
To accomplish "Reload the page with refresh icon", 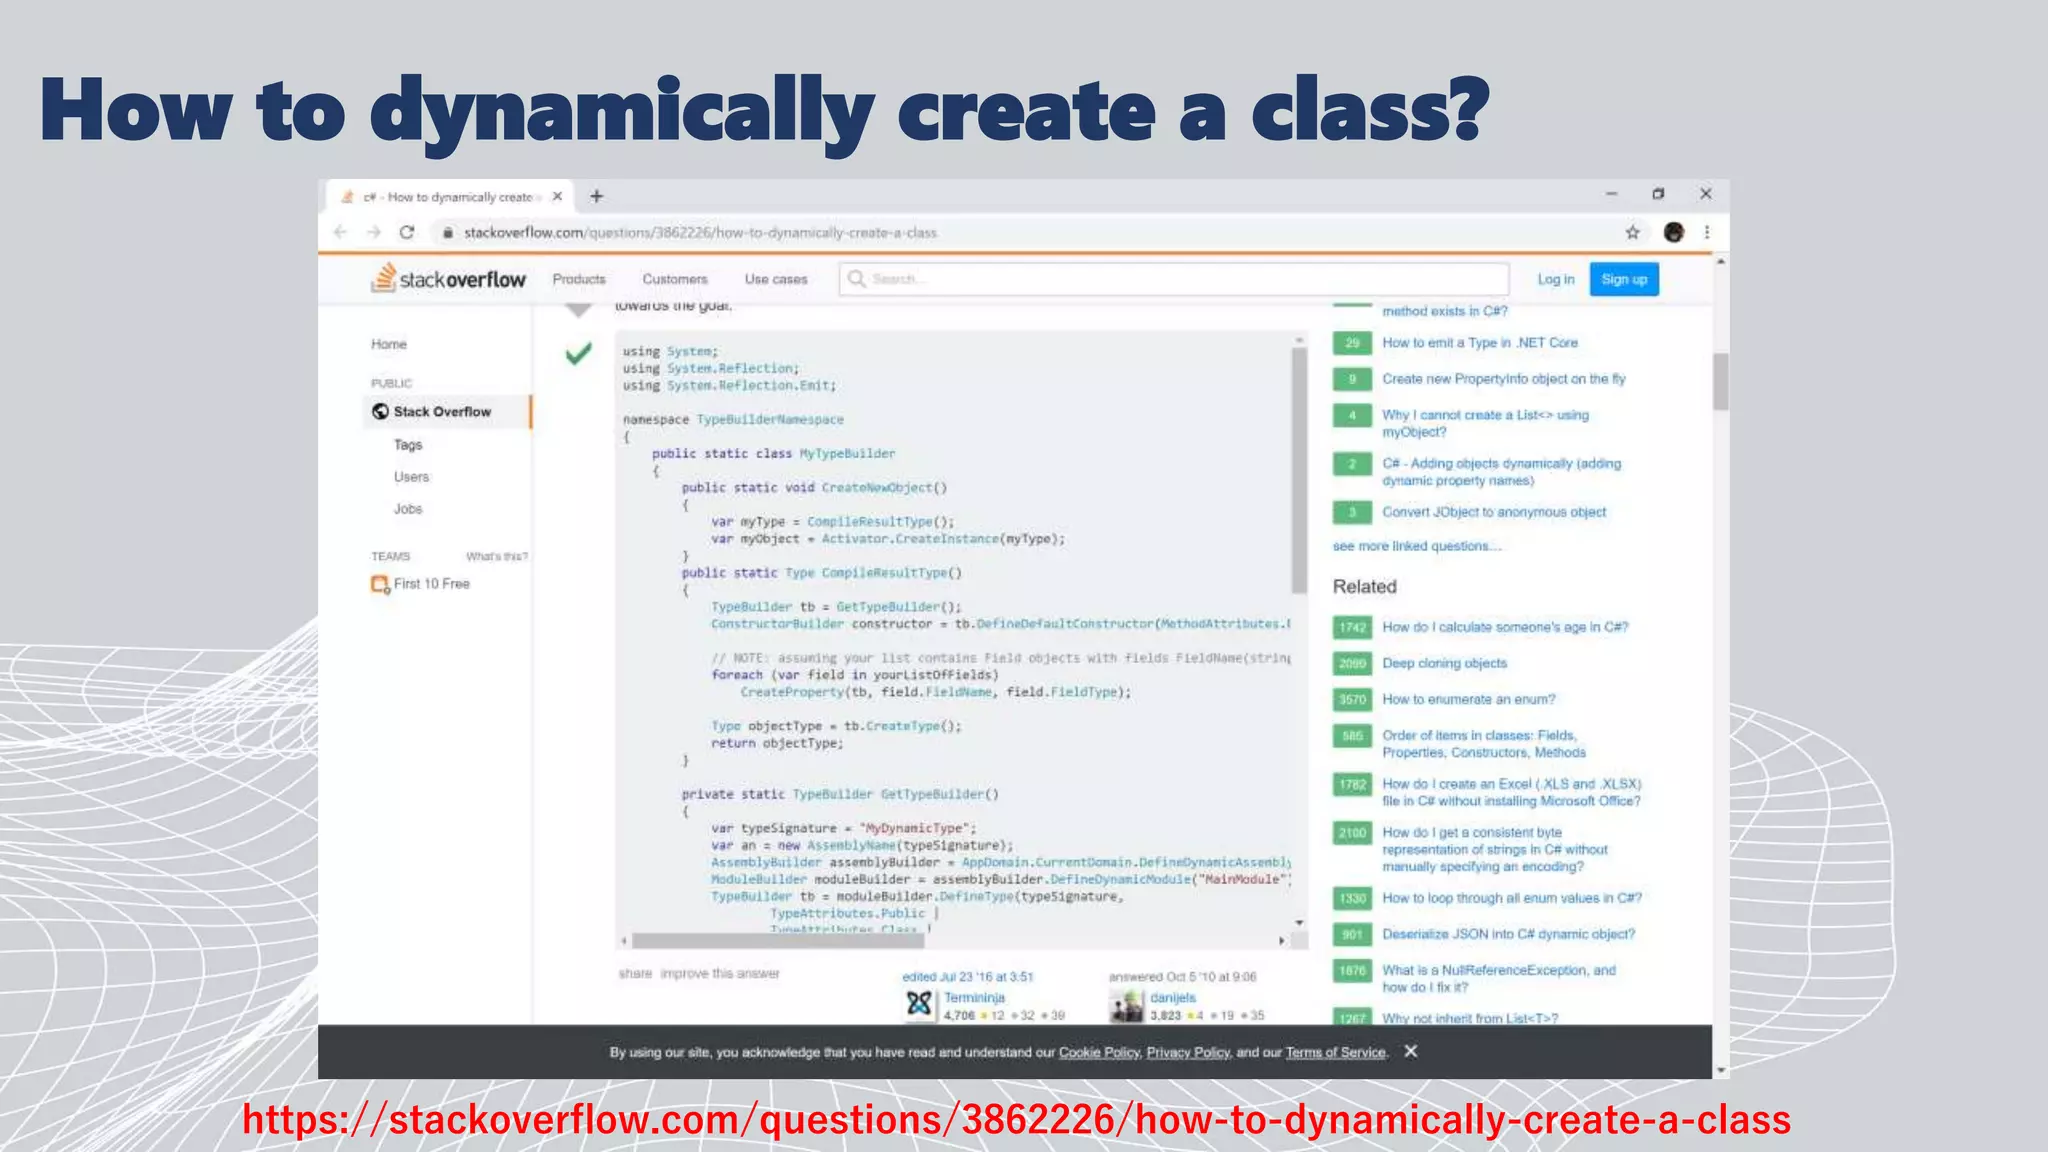I will pos(407,232).
